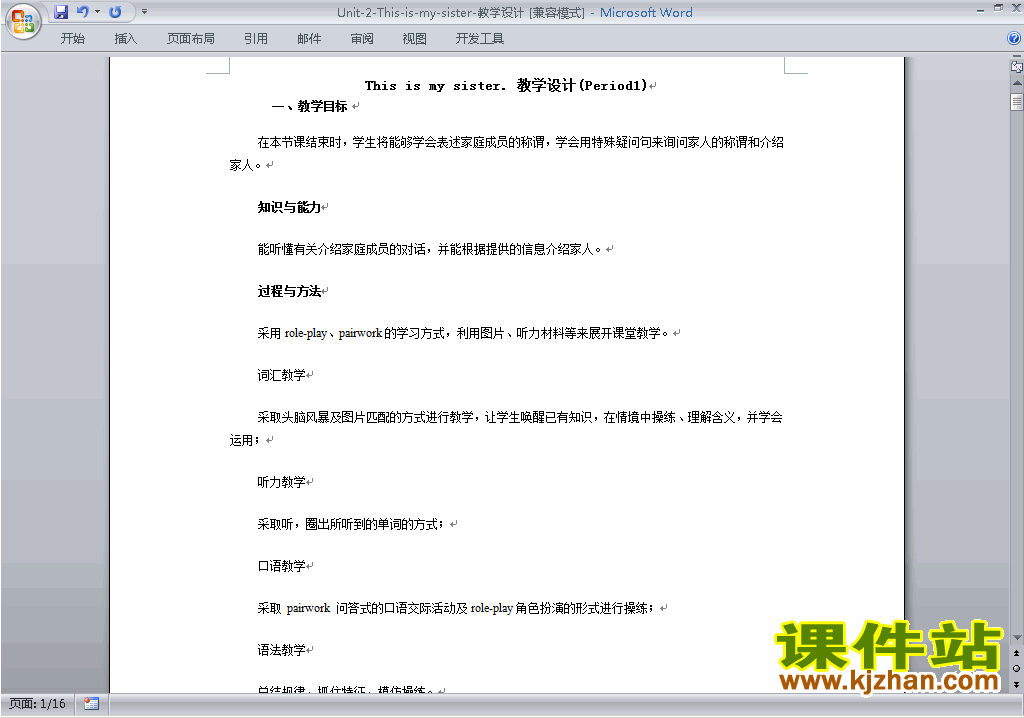Click the sentence starting 采取头脑风暴

pos(506,429)
